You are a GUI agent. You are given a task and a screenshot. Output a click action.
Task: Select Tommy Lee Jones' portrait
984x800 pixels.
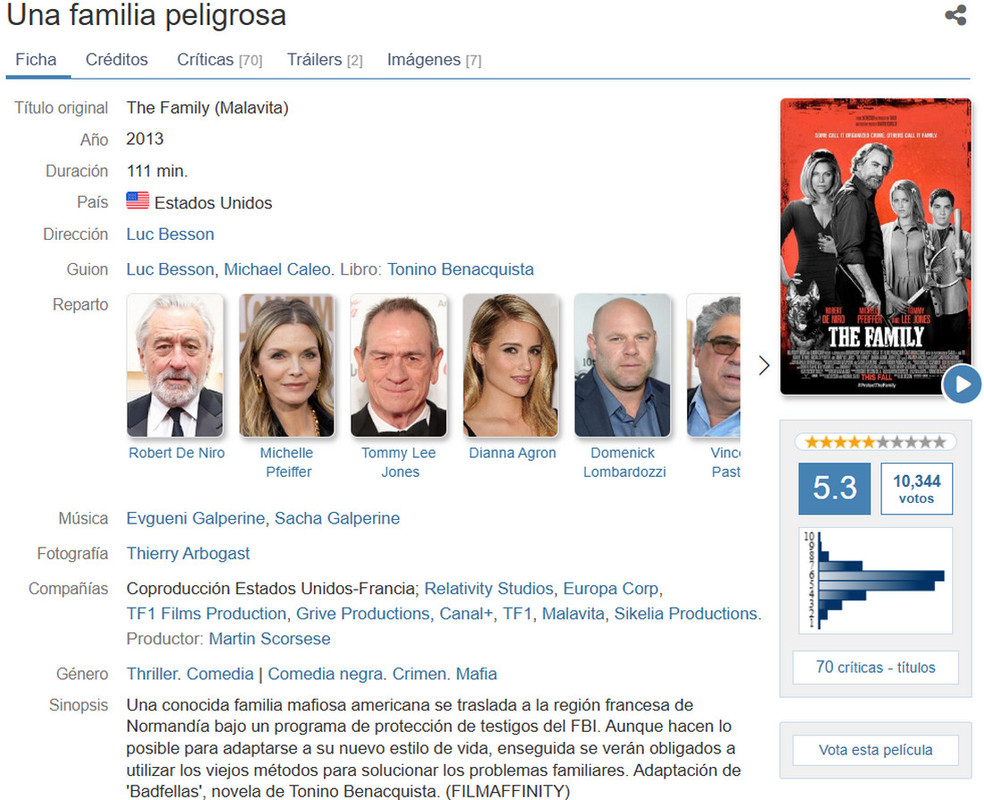point(398,365)
